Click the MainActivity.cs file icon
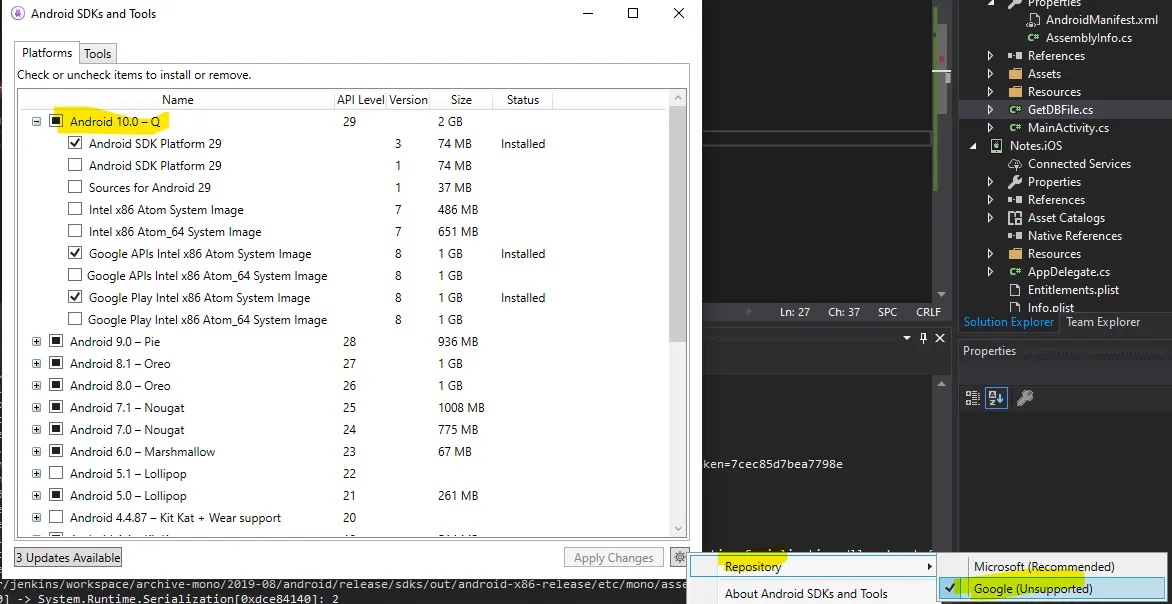The height and width of the screenshot is (604, 1172). click(1014, 128)
